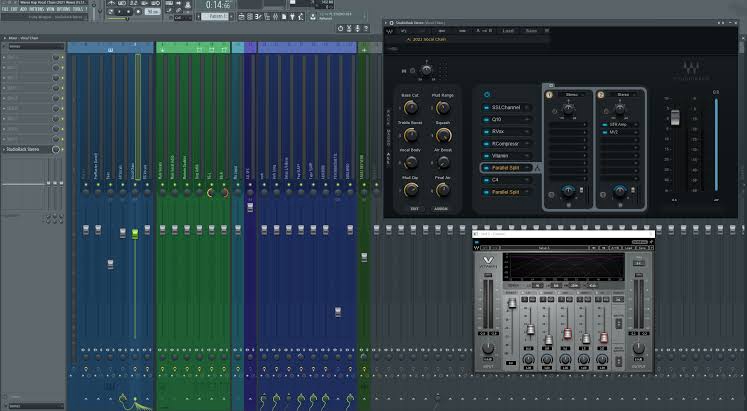Viewport: 747px width, 411px height.
Task: Click the circular power icon below the toolbar
Action: click(340, 29)
